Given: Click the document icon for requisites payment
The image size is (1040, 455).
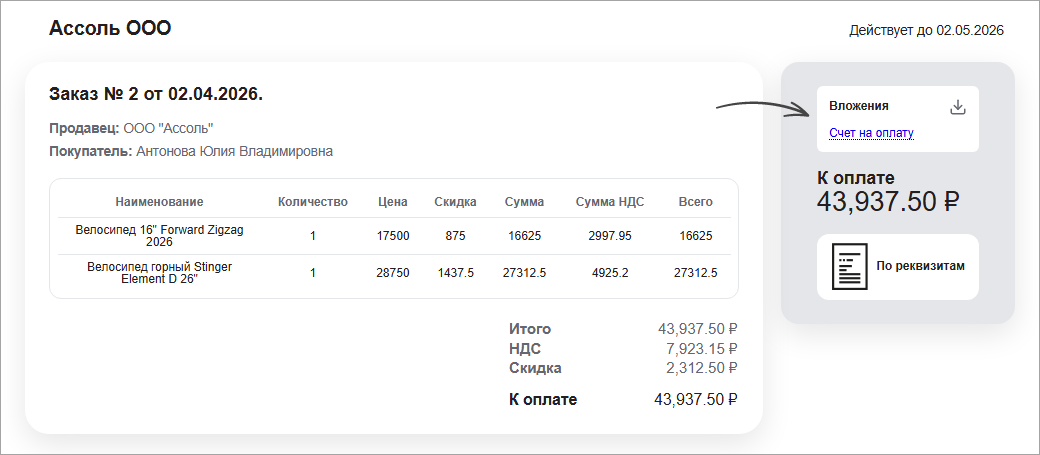Looking at the screenshot, I should pyautogui.click(x=848, y=266).
